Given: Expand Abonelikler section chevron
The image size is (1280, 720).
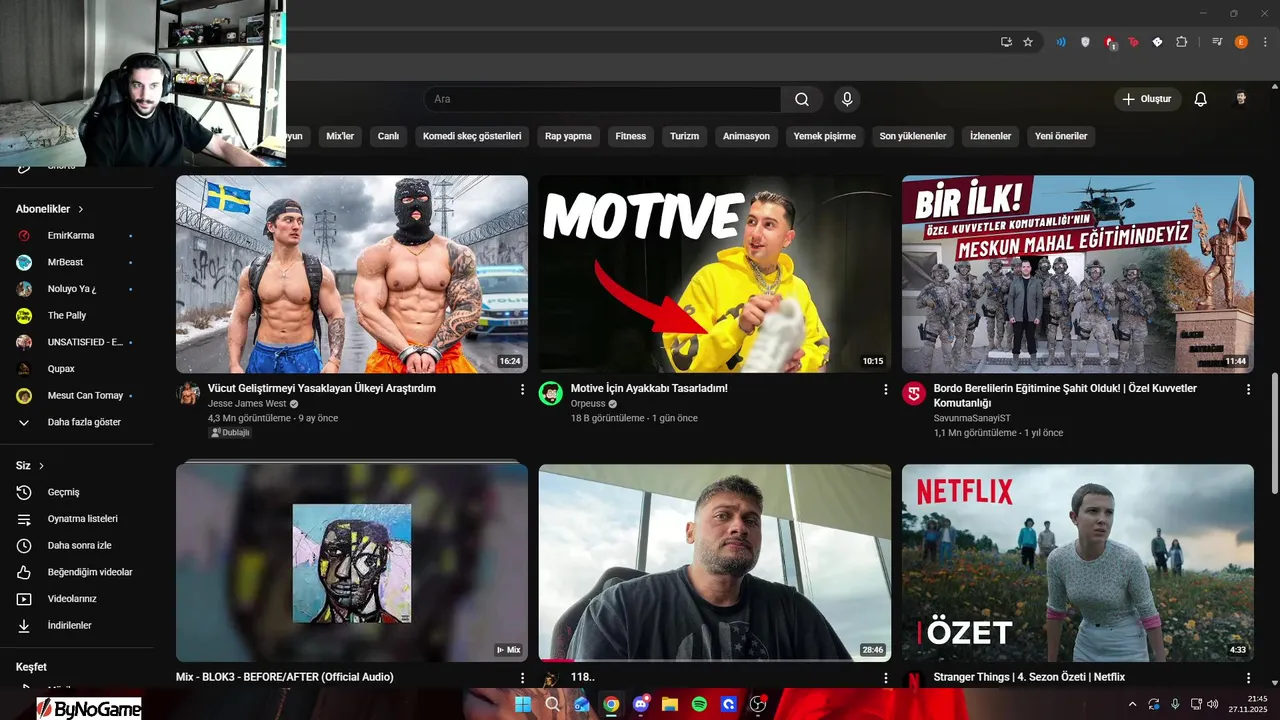Looking at the screenshot, I should (x=81, y=209).
